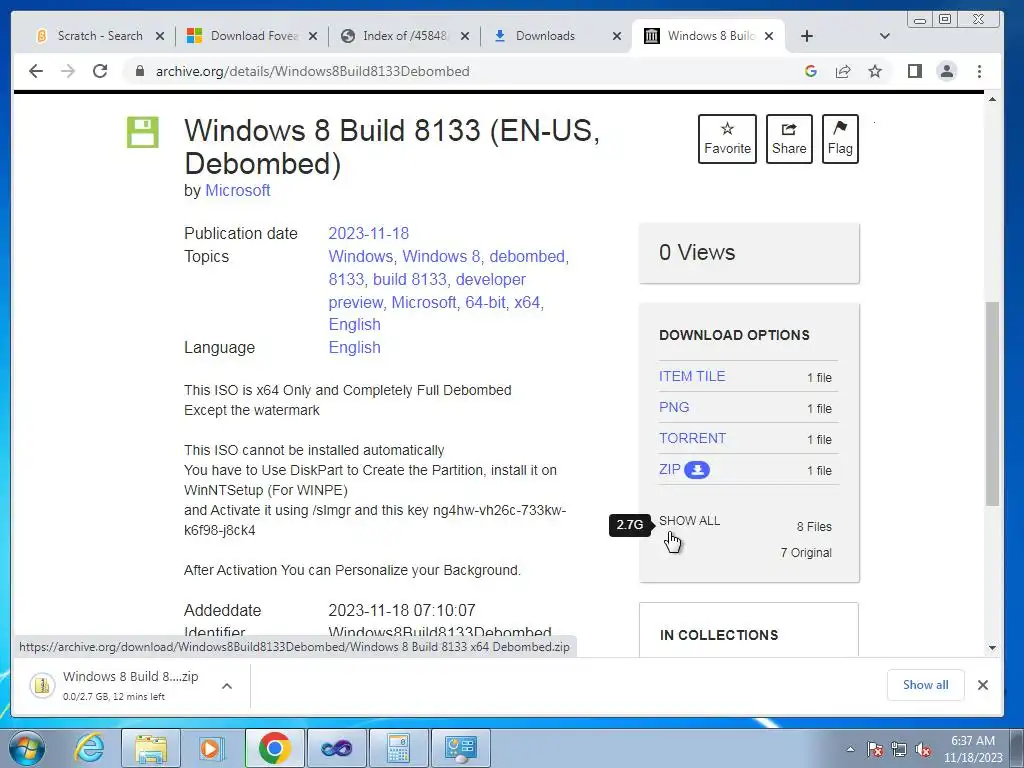Launch Internet Explorer from taskbar
Screen dimensions: 1024x768
tap(89, 748)
